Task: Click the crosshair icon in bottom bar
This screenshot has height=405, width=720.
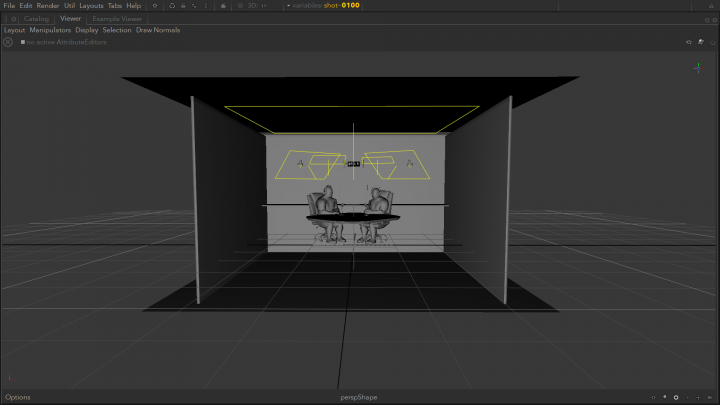Action: pyautogui.click(x=698, y=397)
